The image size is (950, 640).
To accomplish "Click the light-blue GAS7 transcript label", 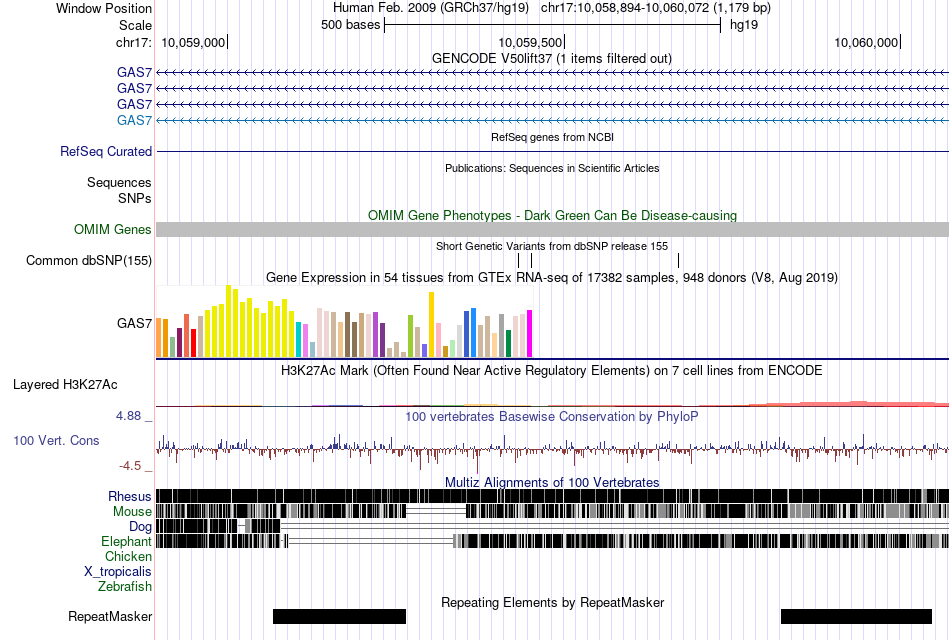I will 135,121.
